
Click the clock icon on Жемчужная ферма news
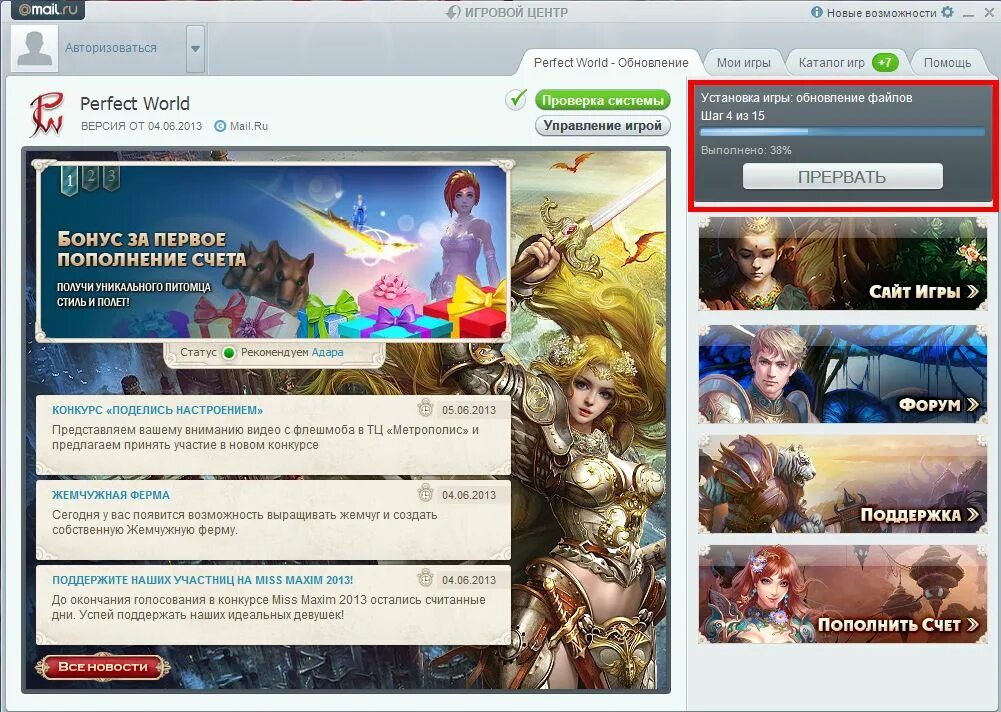[x=425, y=493]
